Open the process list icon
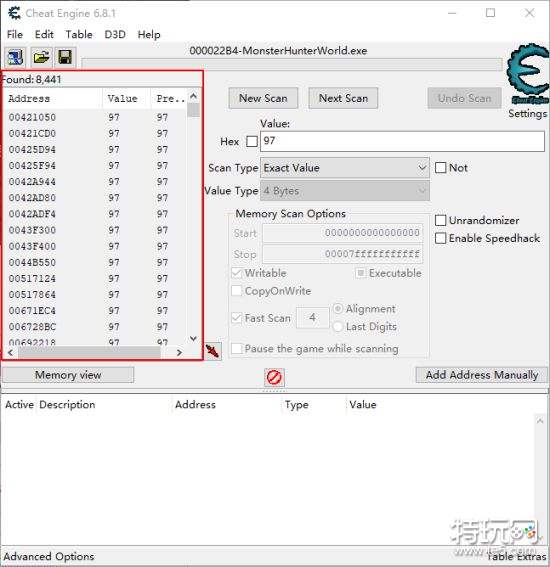The height and width of the screenshot is (567, 550). [x=15, y=57]
